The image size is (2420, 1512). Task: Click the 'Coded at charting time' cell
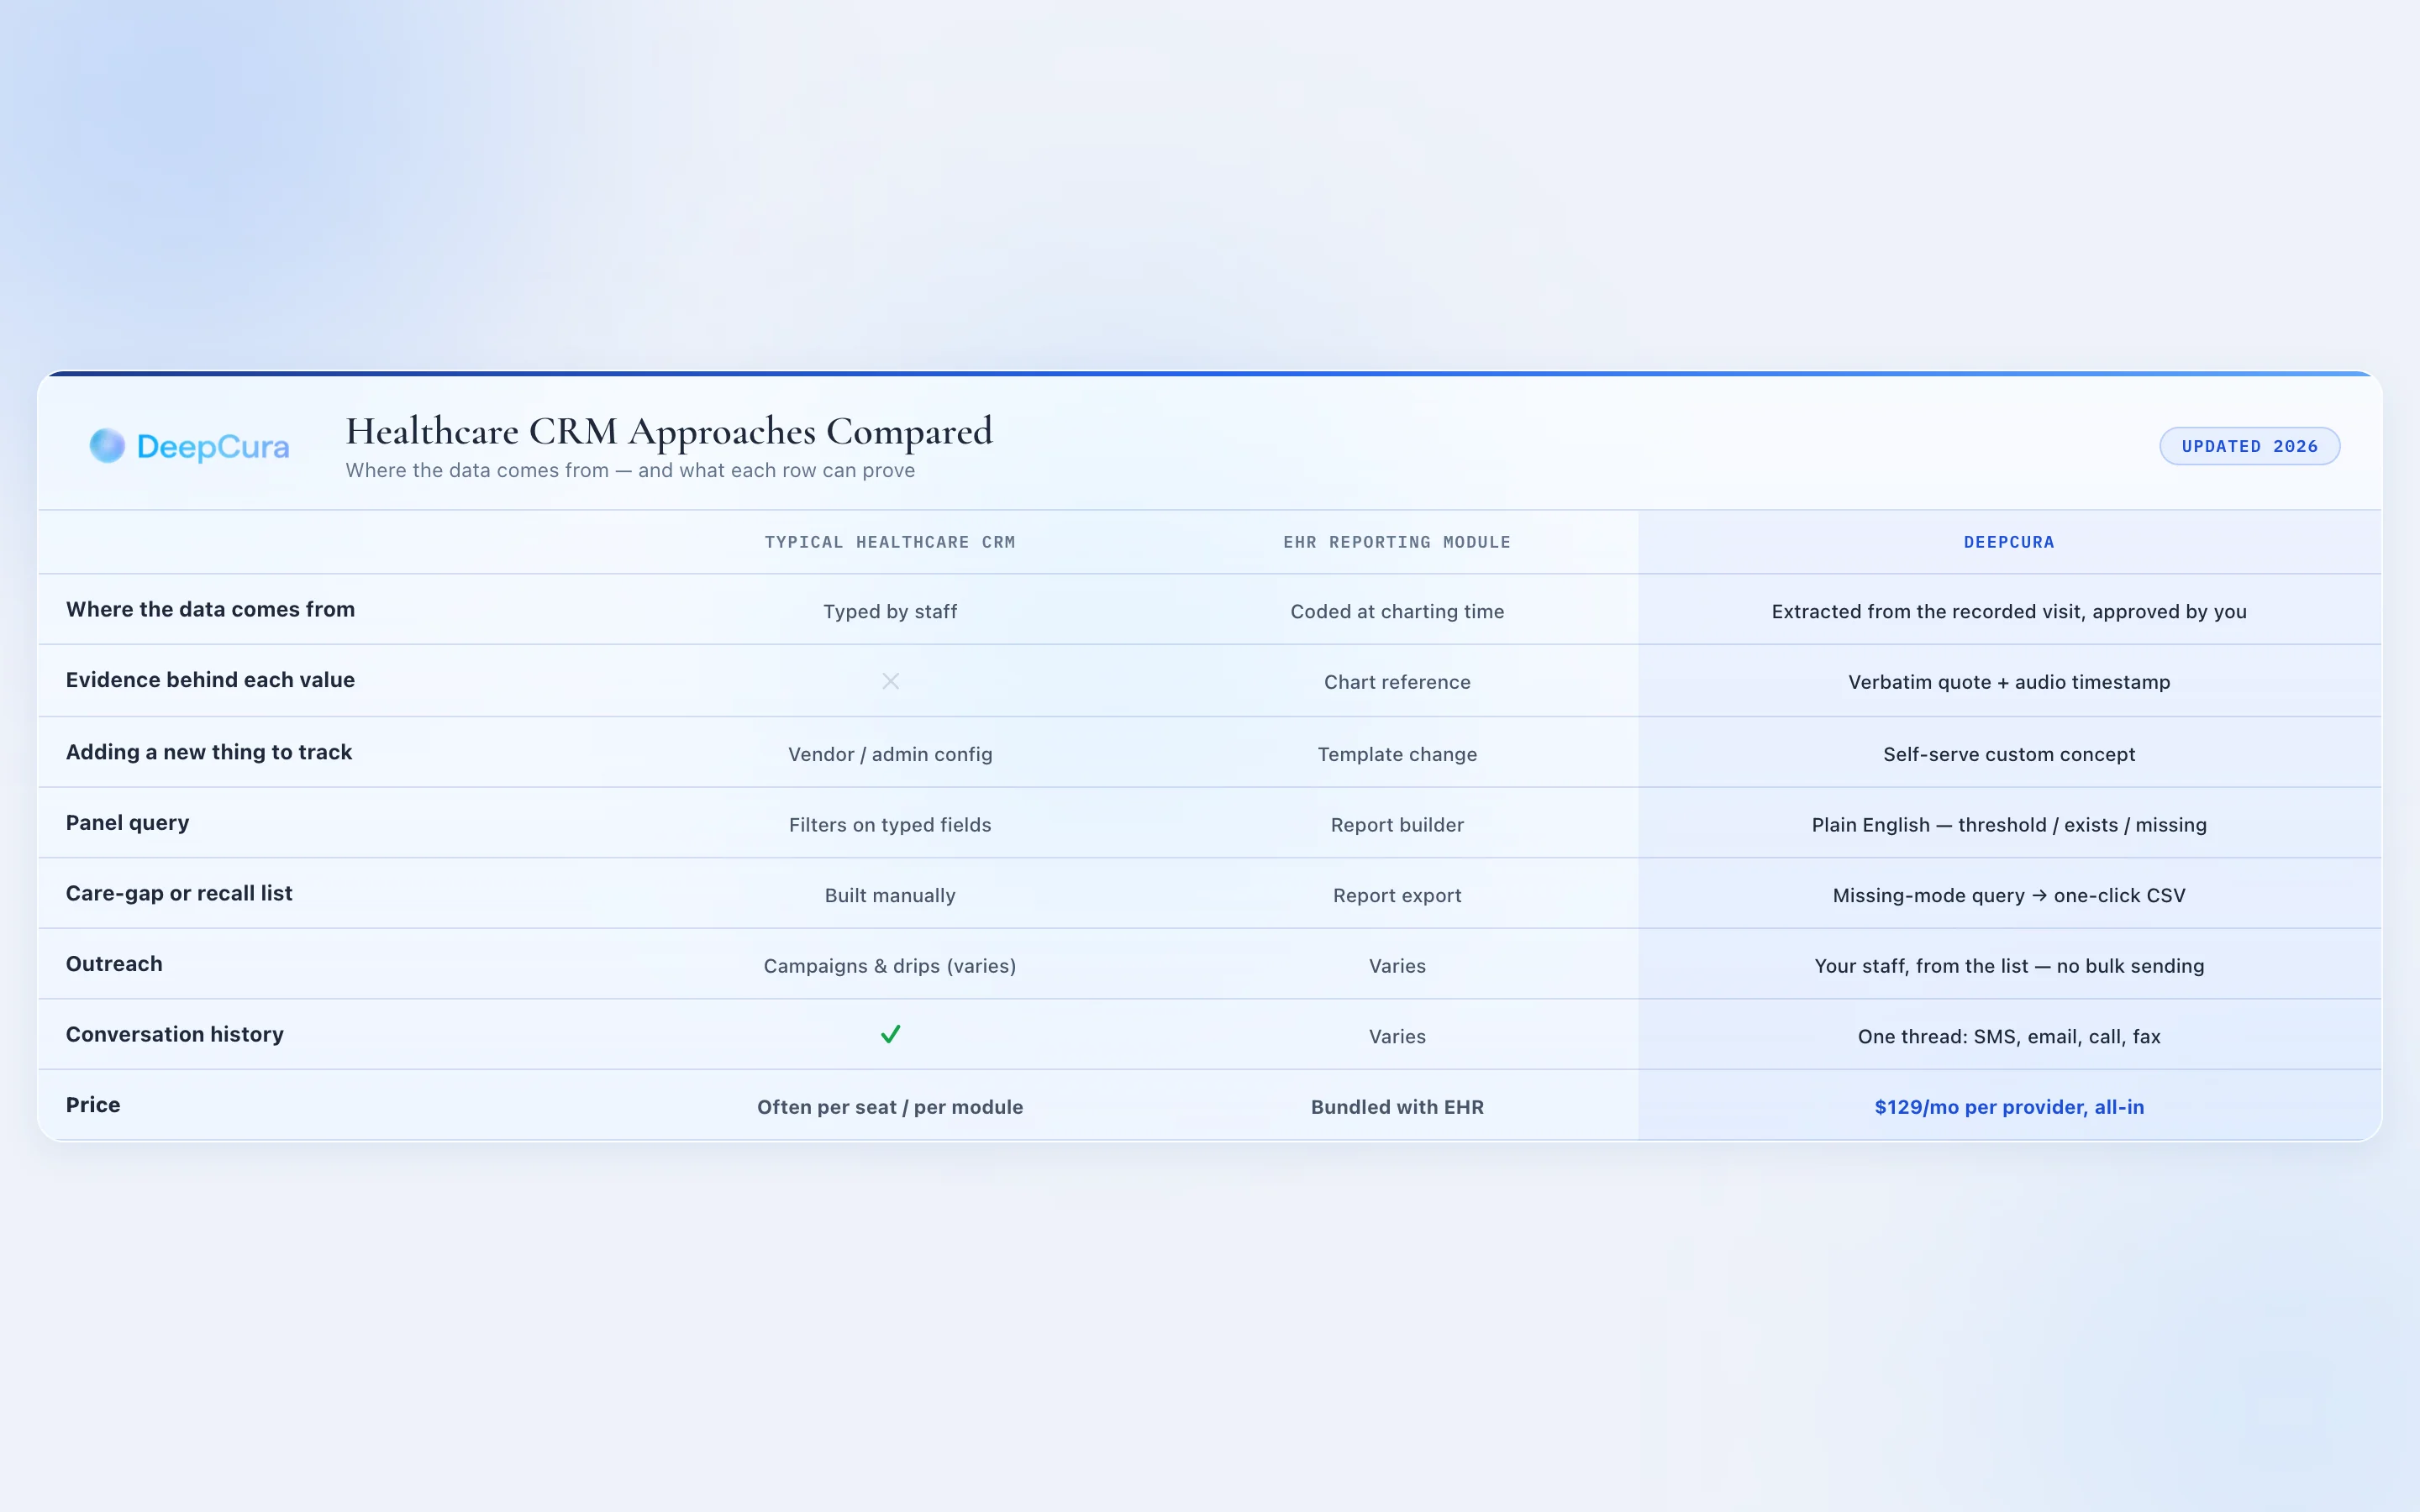pos(1397,611)
